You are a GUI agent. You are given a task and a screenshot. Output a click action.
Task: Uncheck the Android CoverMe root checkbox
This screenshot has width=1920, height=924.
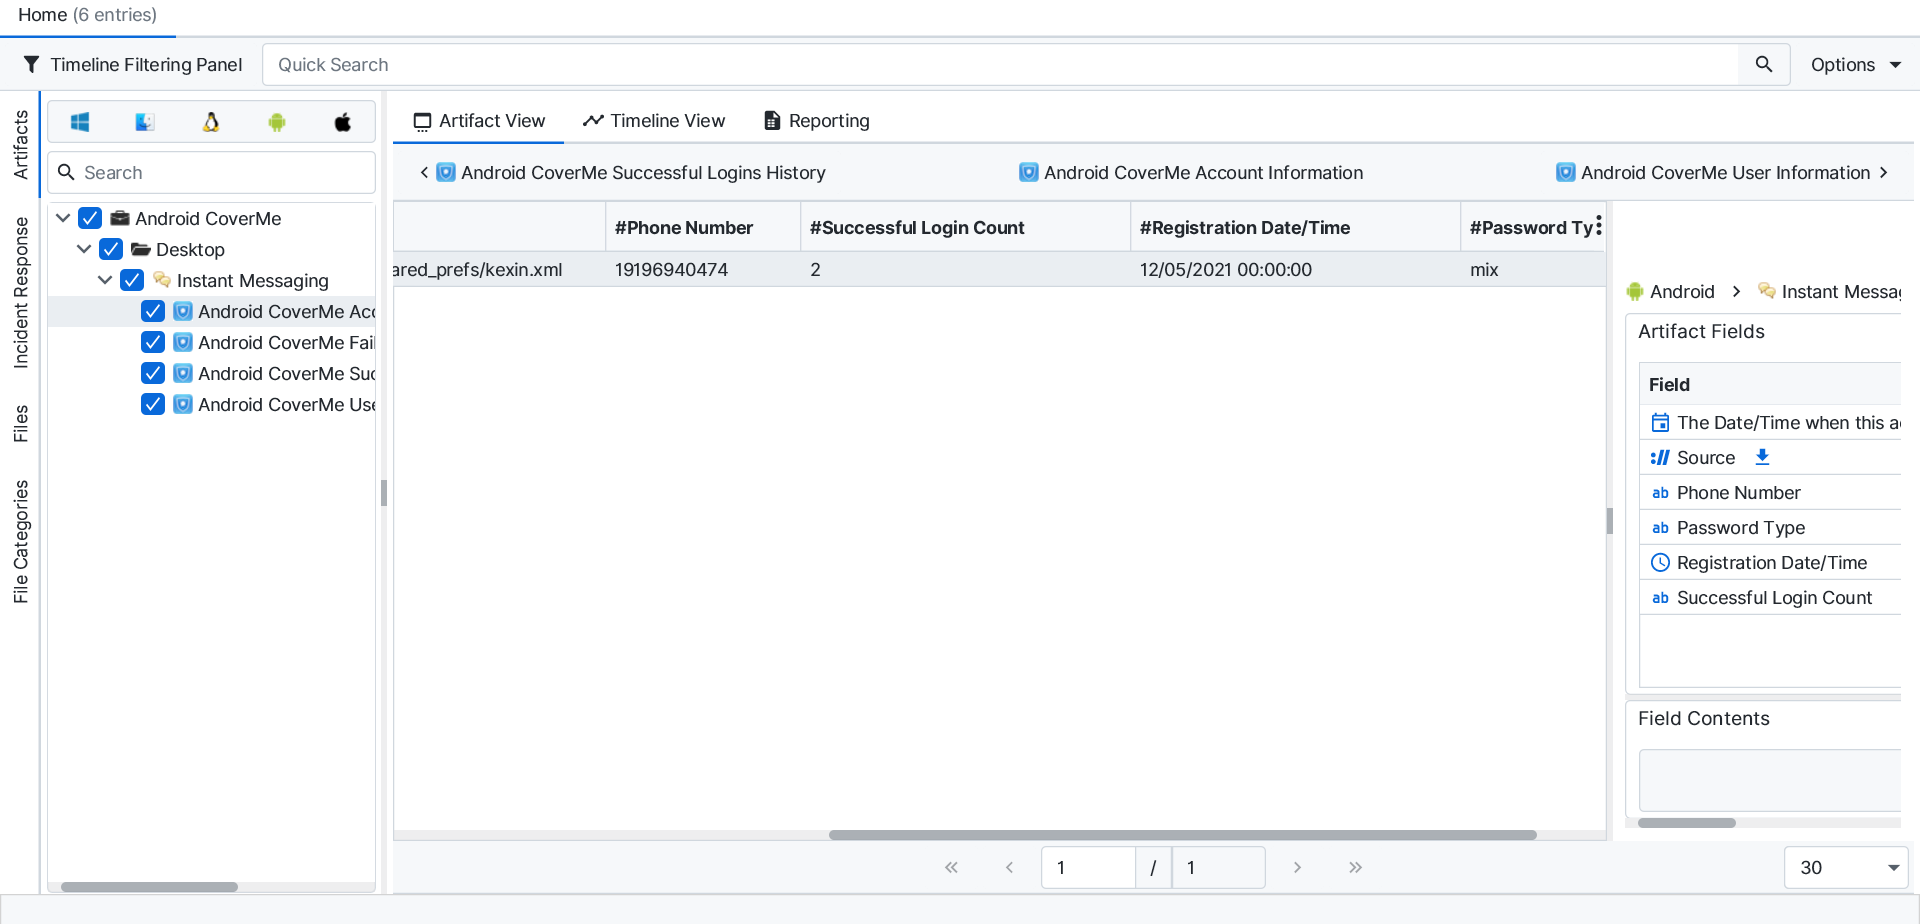pyautogui.click(x=90, y=218)
